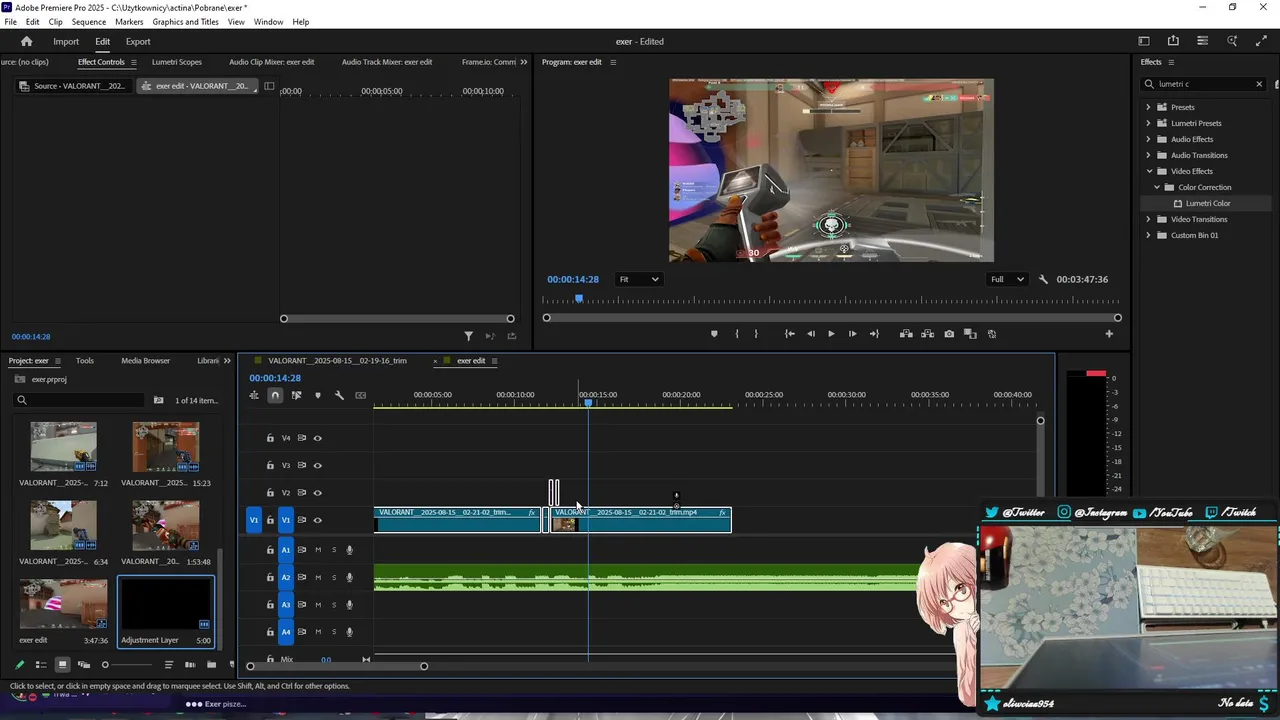Go to Out point in the Program monitor

click(x=874, y=334)
